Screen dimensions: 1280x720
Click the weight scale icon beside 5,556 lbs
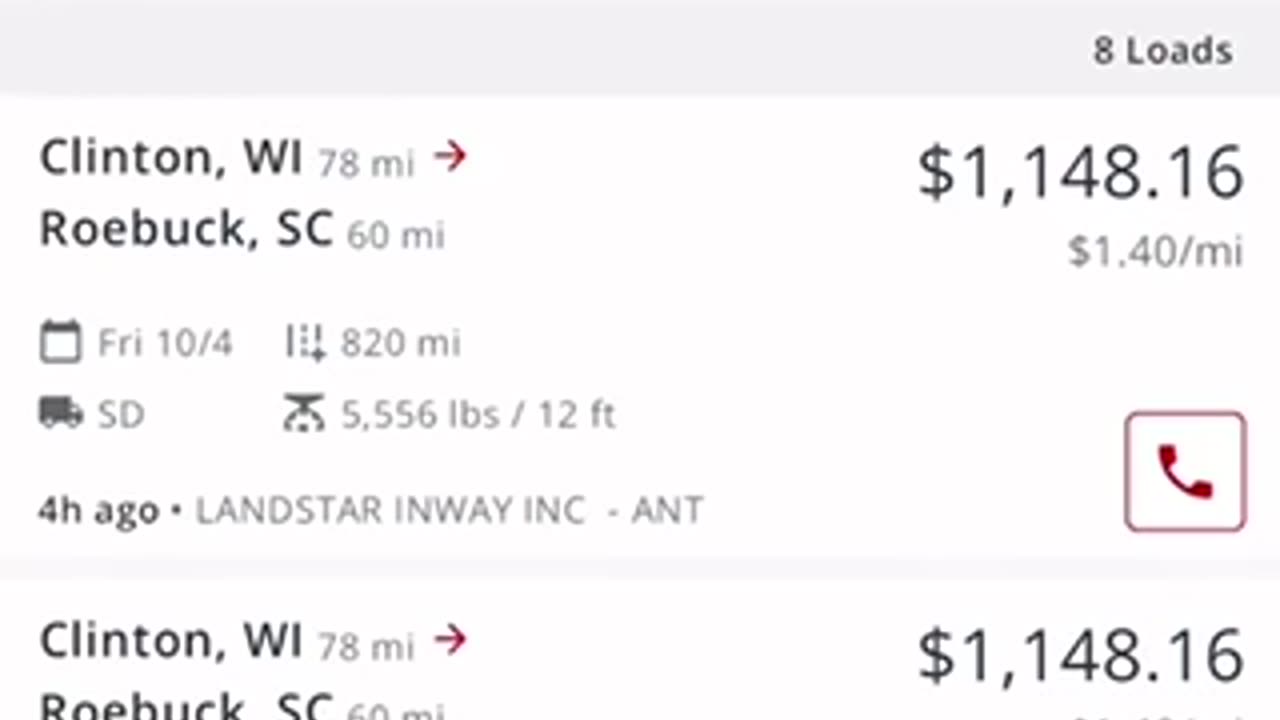coord(304,414)
